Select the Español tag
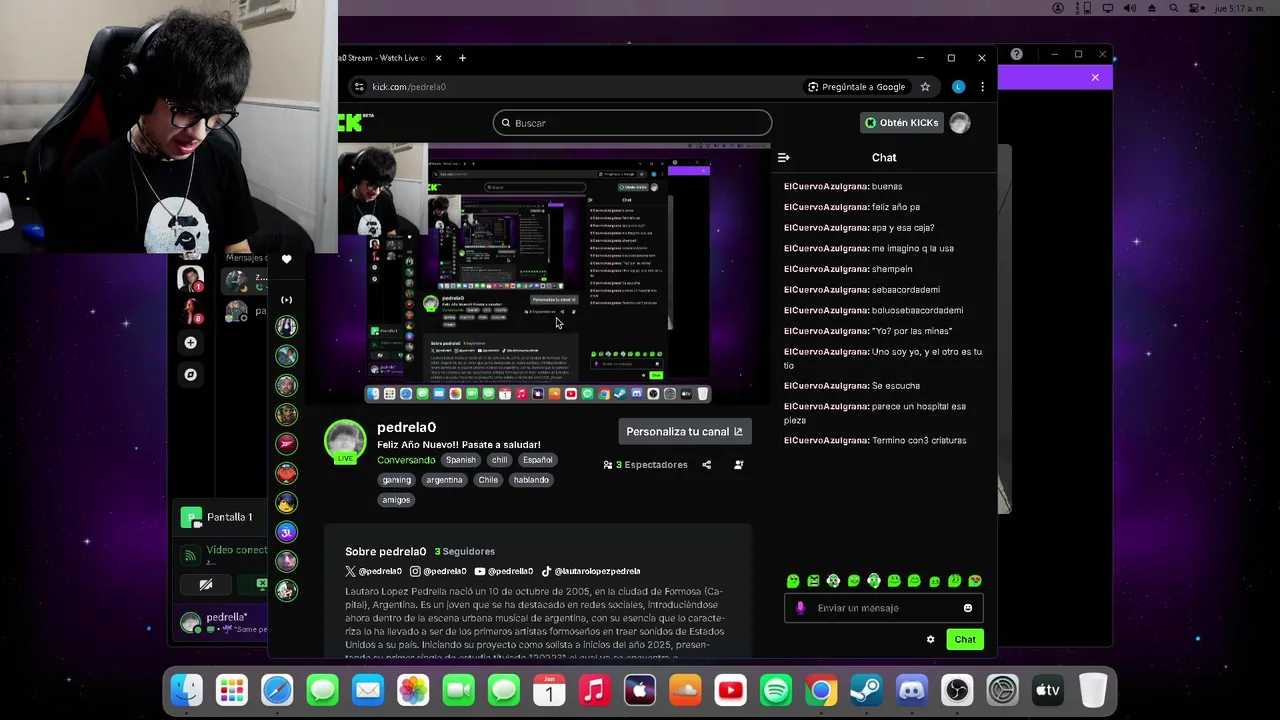The image size is (1280, 720). coord(537,460)
